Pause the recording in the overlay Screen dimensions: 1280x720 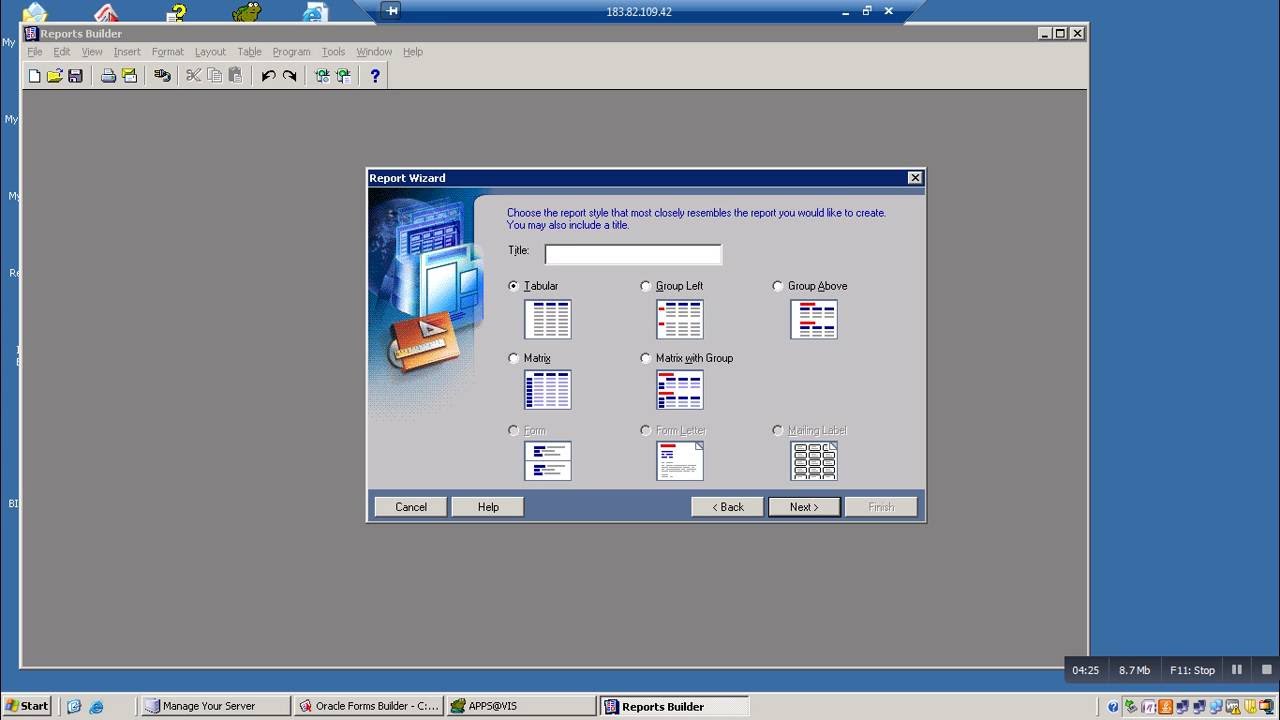(1237, 670)
